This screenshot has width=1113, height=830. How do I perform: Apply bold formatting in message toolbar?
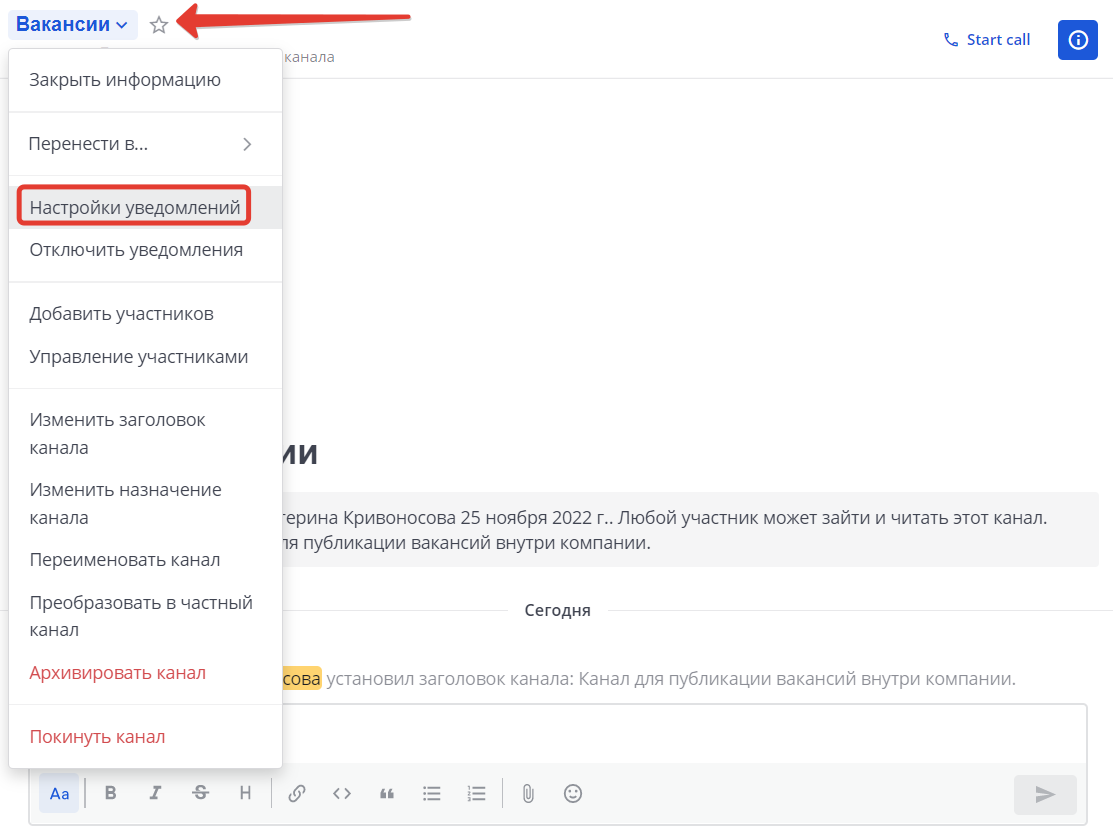(x=110, y=793)
